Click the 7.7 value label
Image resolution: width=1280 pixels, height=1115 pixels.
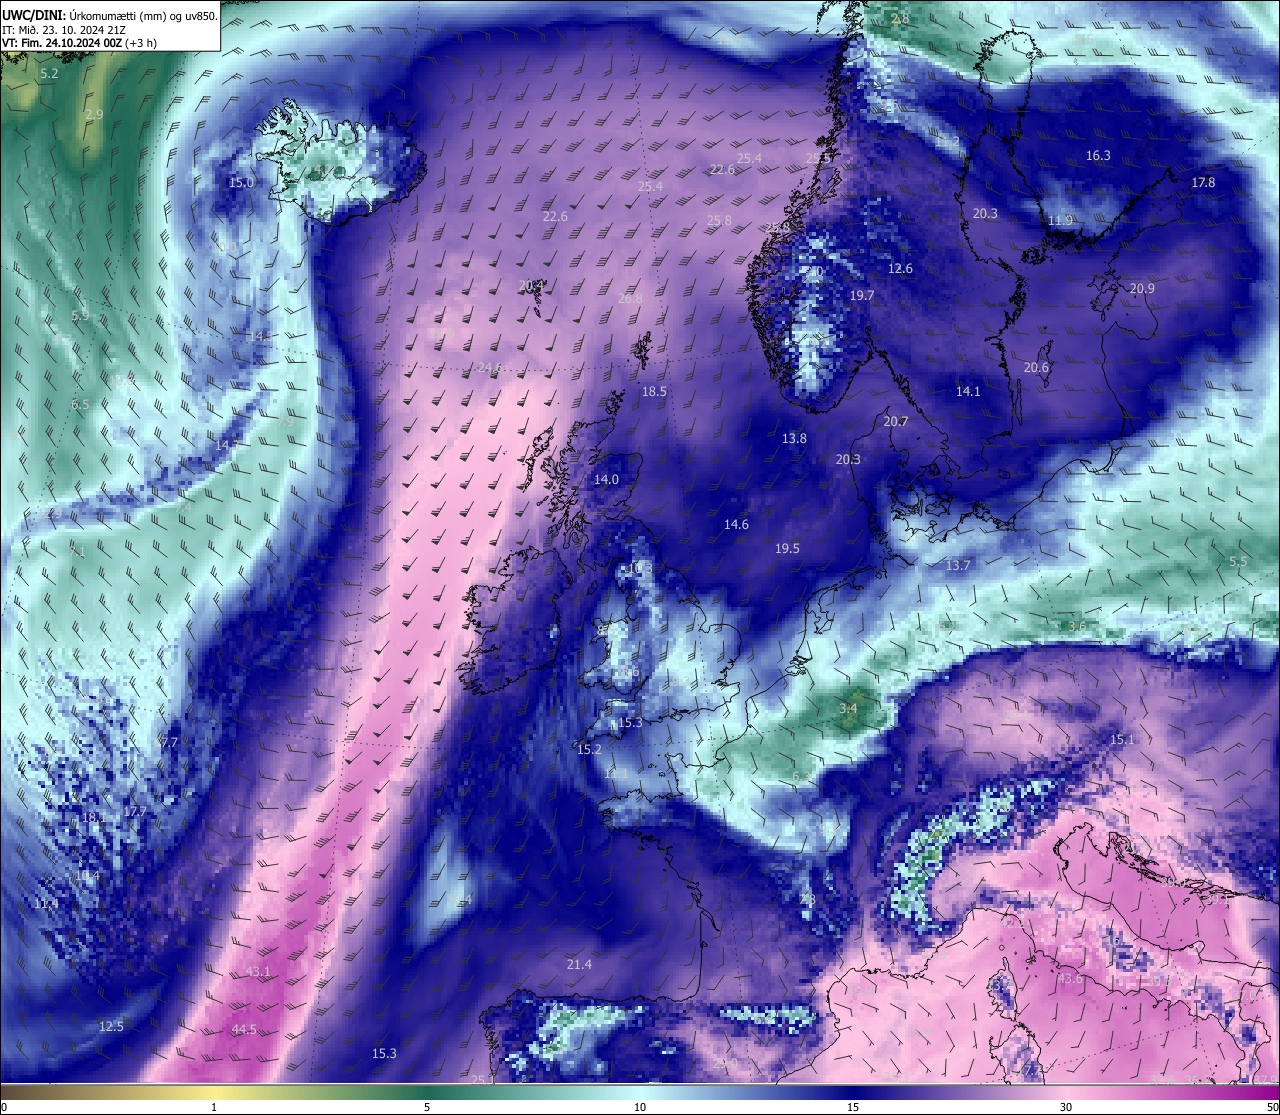(168, 742)
